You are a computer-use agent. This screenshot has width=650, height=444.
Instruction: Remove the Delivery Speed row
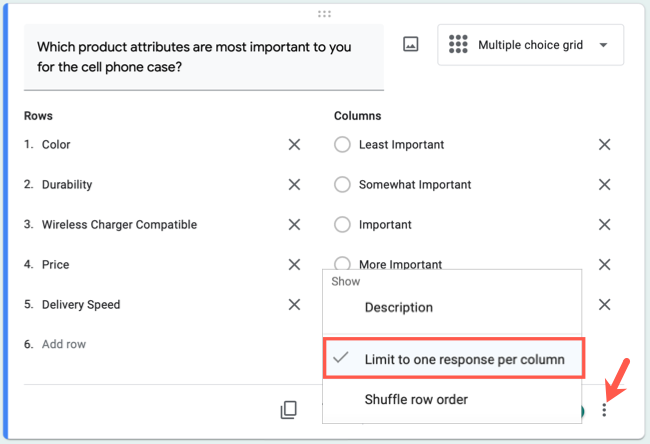pyautogui.click(x=294, y=305)
